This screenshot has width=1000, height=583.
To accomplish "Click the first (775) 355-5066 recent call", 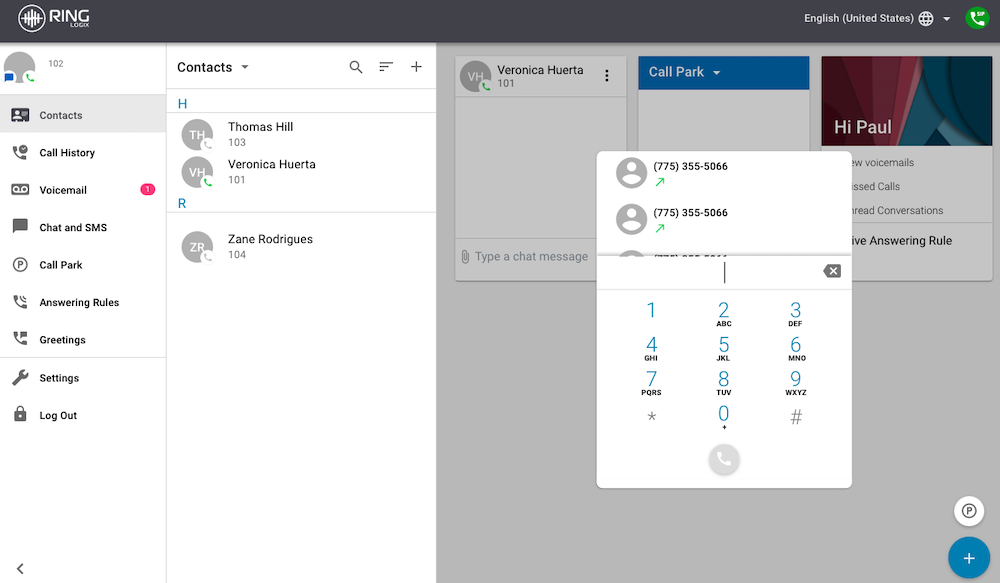I will (x=724, y=173).
